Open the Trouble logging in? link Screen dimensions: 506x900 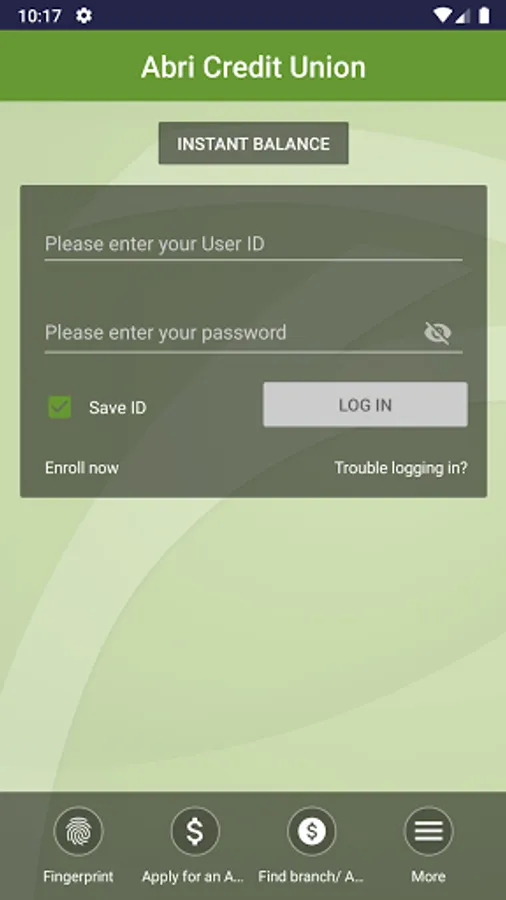(401, 468)
